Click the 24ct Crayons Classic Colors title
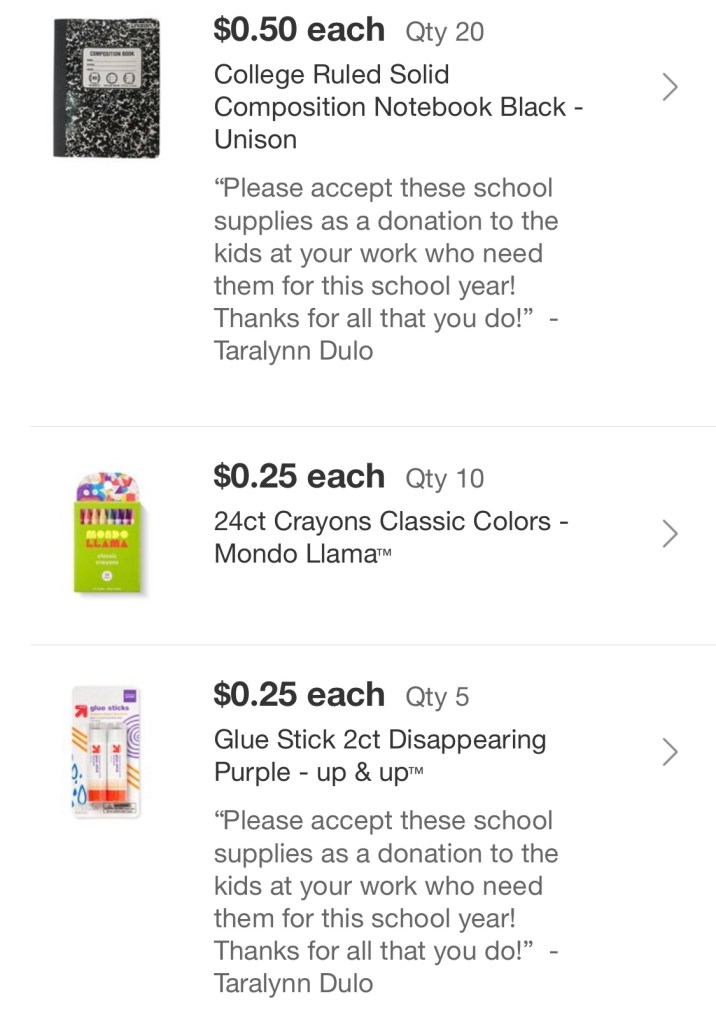Screen dimensions: 716x1024 390,536
